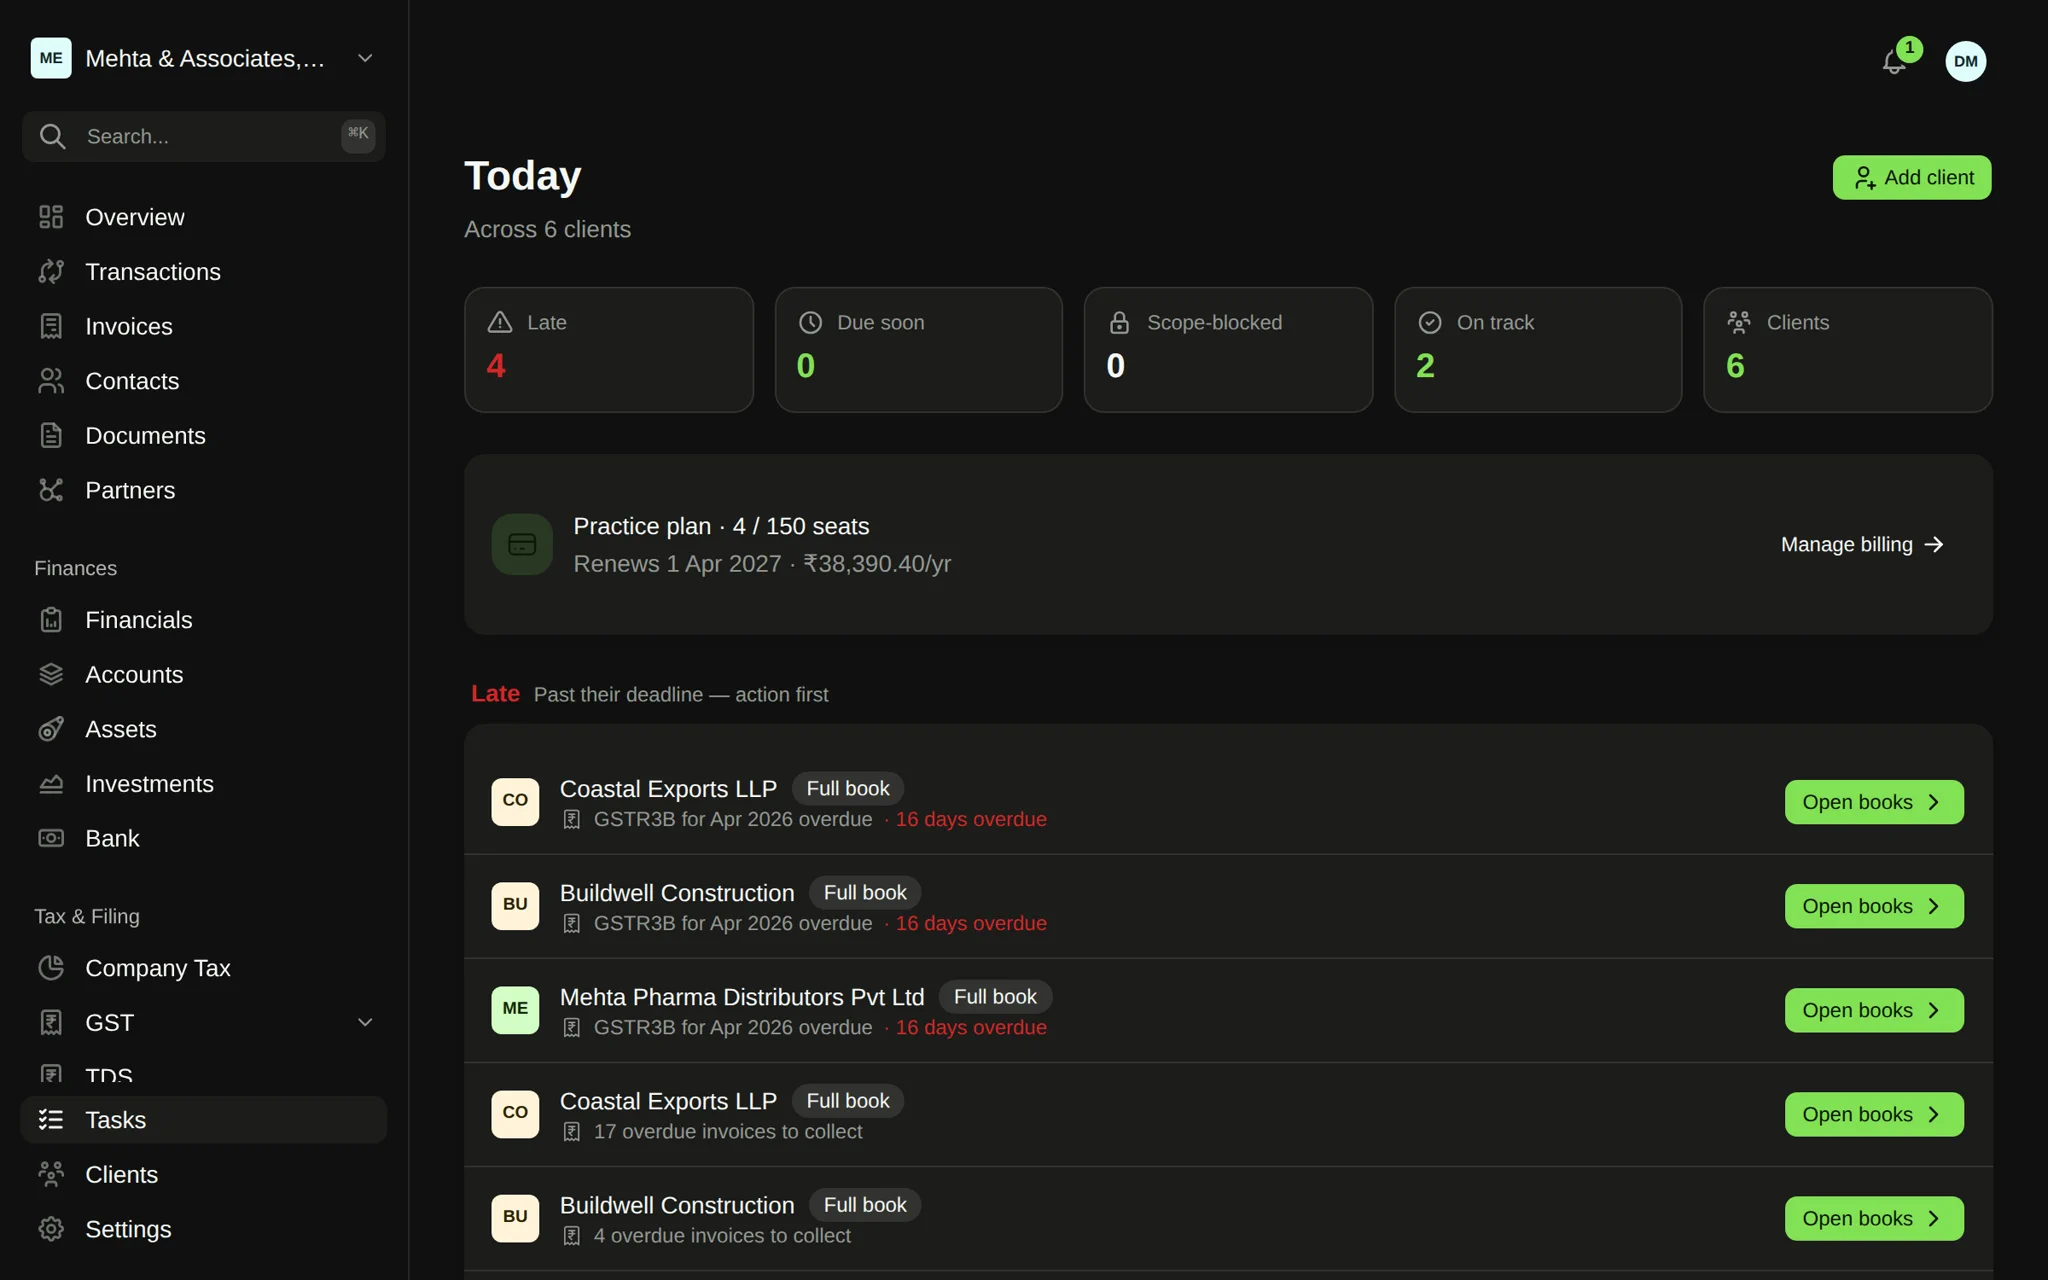The width and height of the screenshot is (2048, 1280).
Task: Click the Documents file icon
Action: [51, 436]
